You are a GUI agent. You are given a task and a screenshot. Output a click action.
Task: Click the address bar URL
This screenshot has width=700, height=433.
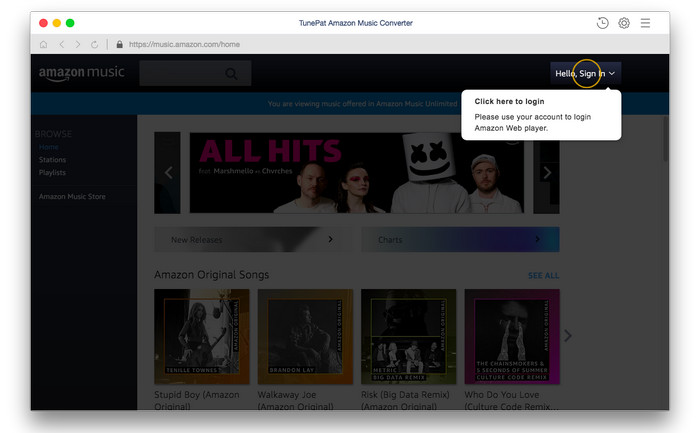coord(184,44)
